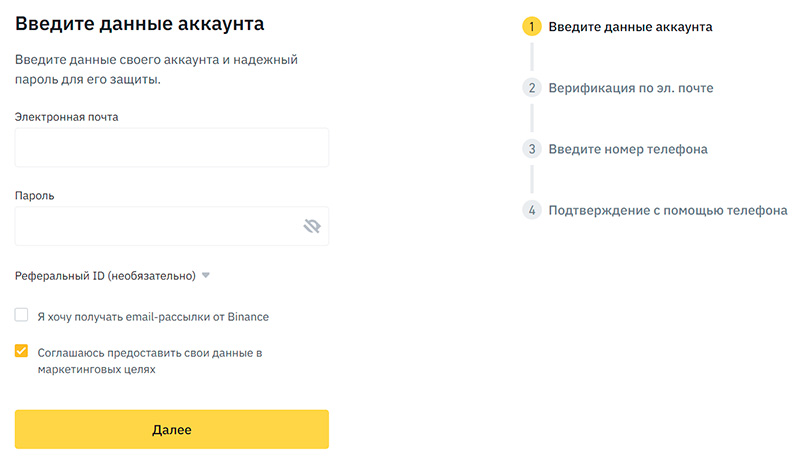Click the step 2 number circle
800x461 pixels.
pyautogui.click(x=532, y=88)
